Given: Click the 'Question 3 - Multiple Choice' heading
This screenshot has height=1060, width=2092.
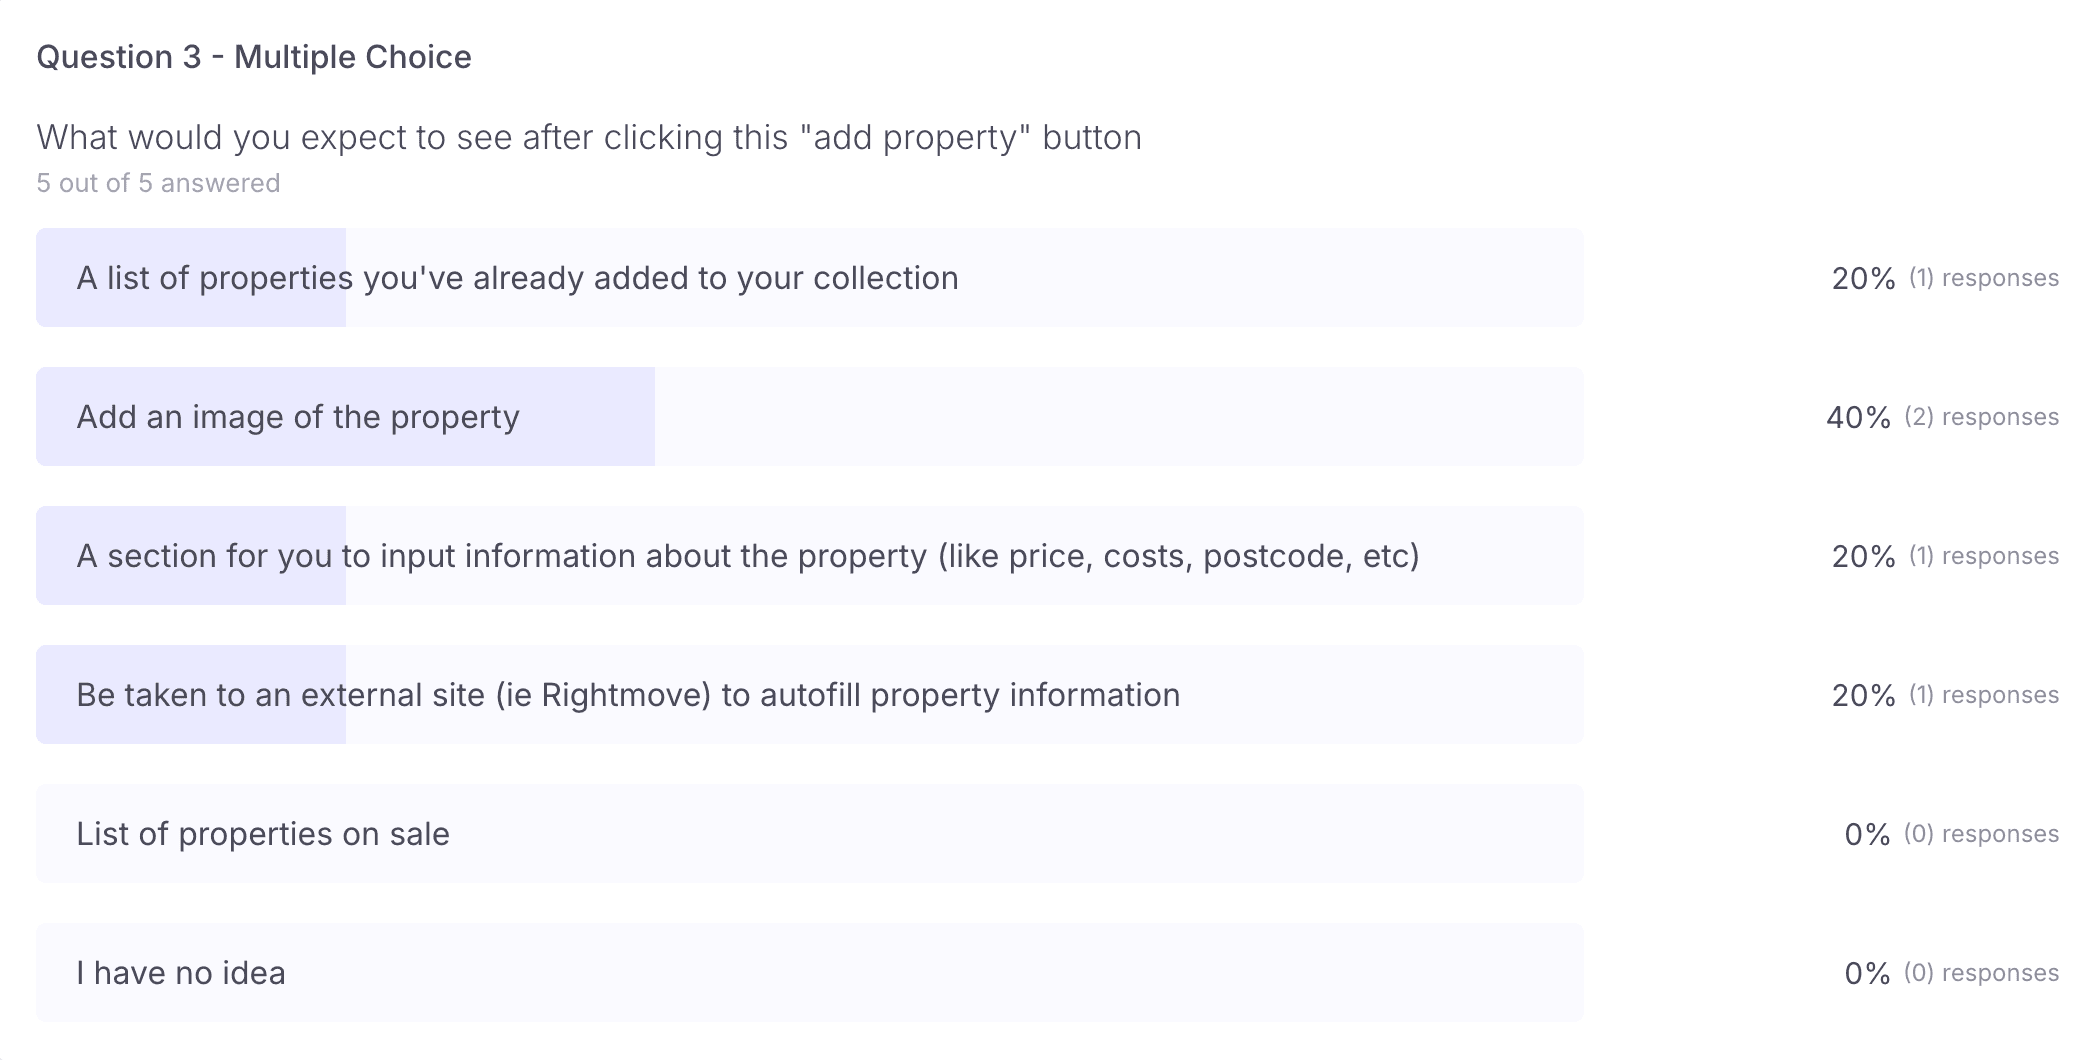Looking at the screenshot, I should pyautogui.click(x=254, y=57).
